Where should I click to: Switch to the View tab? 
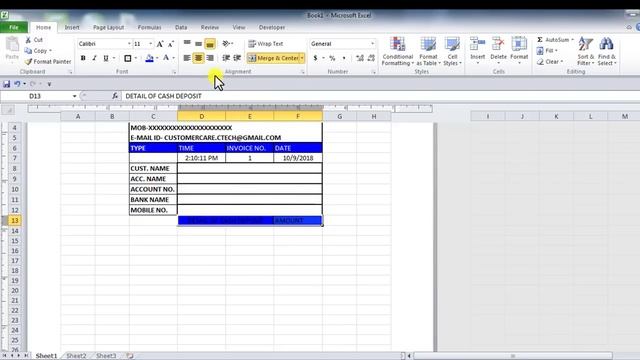coord(239,27)
